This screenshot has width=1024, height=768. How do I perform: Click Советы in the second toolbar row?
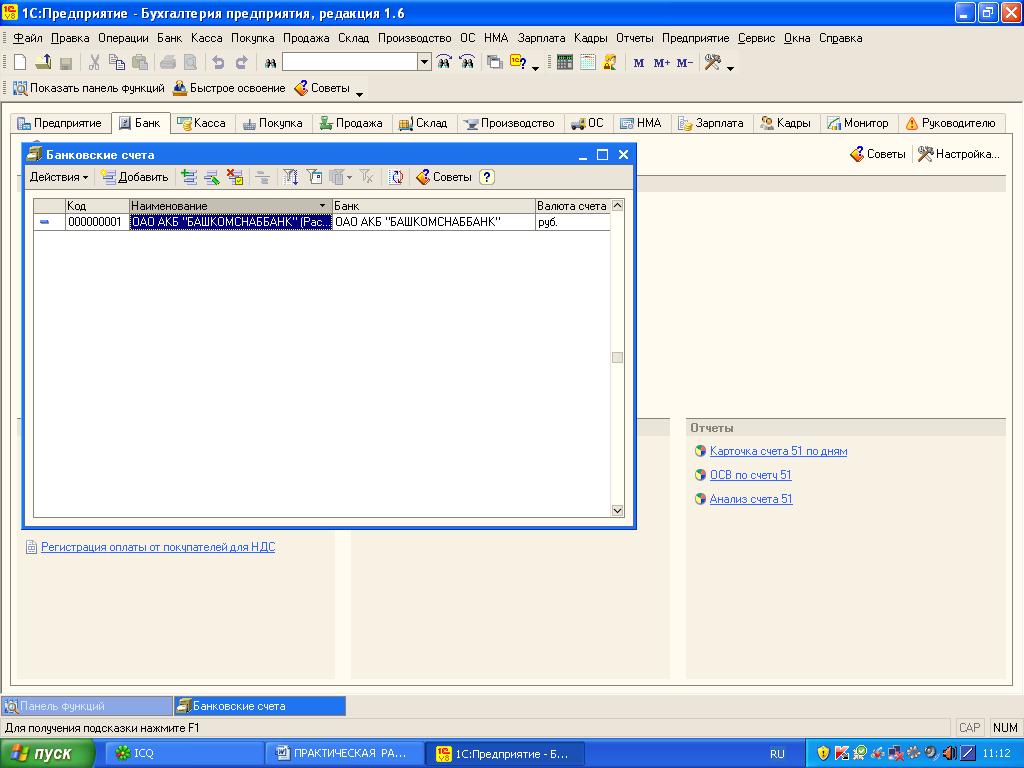[322, 88]
